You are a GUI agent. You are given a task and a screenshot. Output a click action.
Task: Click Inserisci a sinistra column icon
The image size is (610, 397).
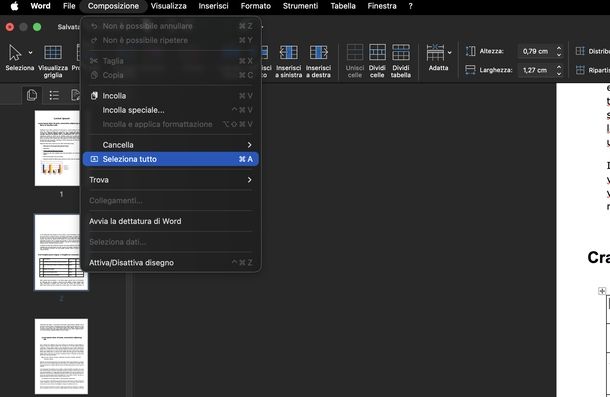point(289,53)
